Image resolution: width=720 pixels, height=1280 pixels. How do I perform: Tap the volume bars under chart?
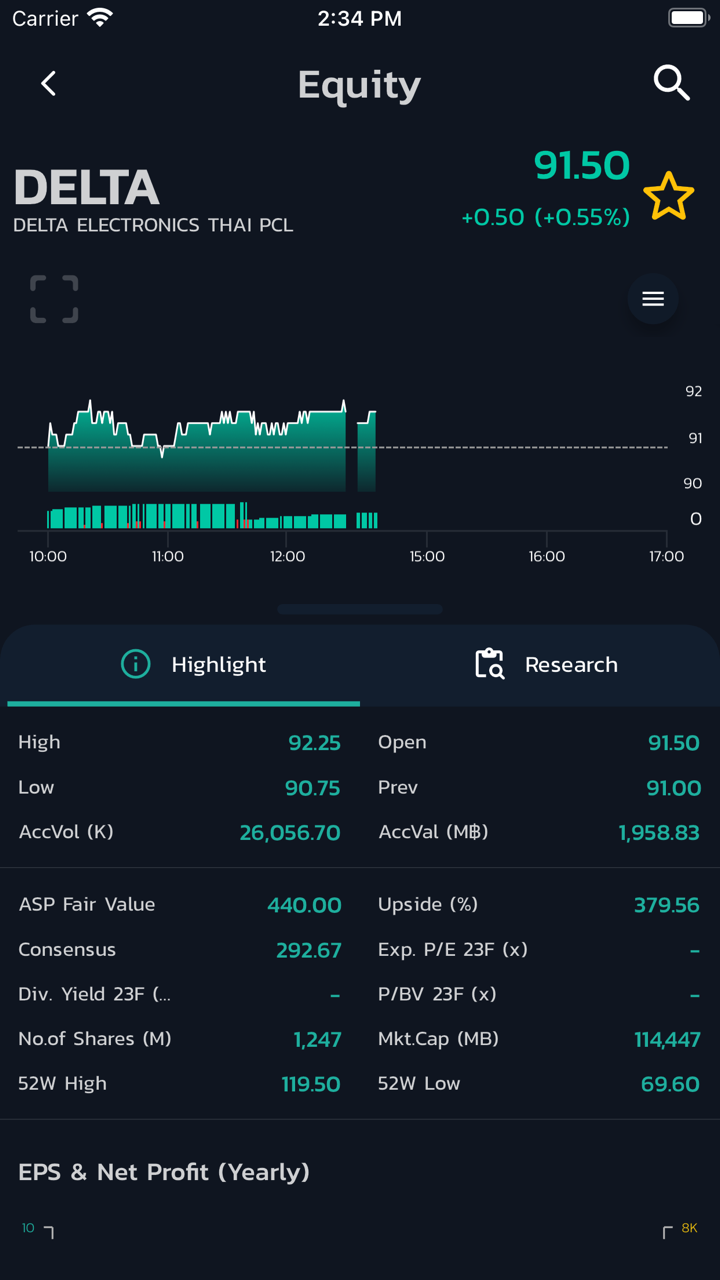pos(200,518)
